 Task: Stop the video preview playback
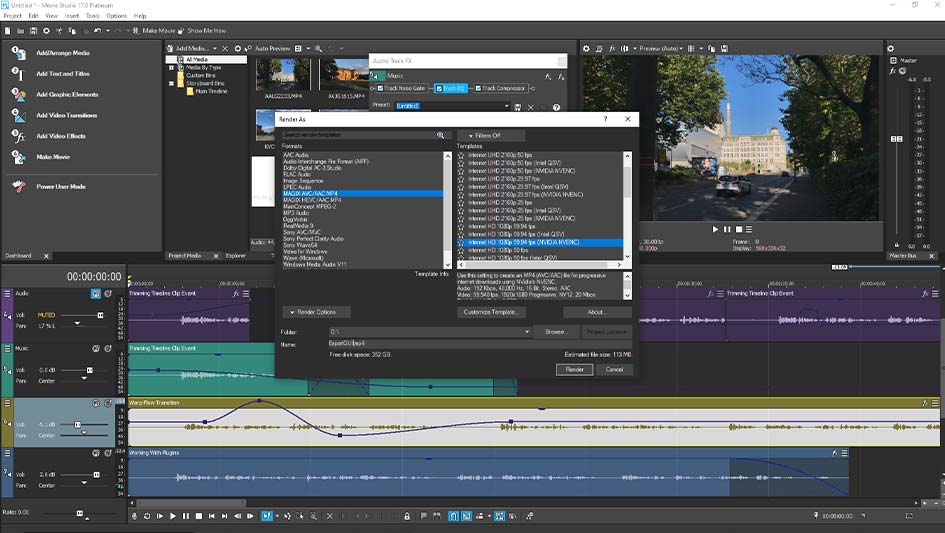(x=739, y=229)
